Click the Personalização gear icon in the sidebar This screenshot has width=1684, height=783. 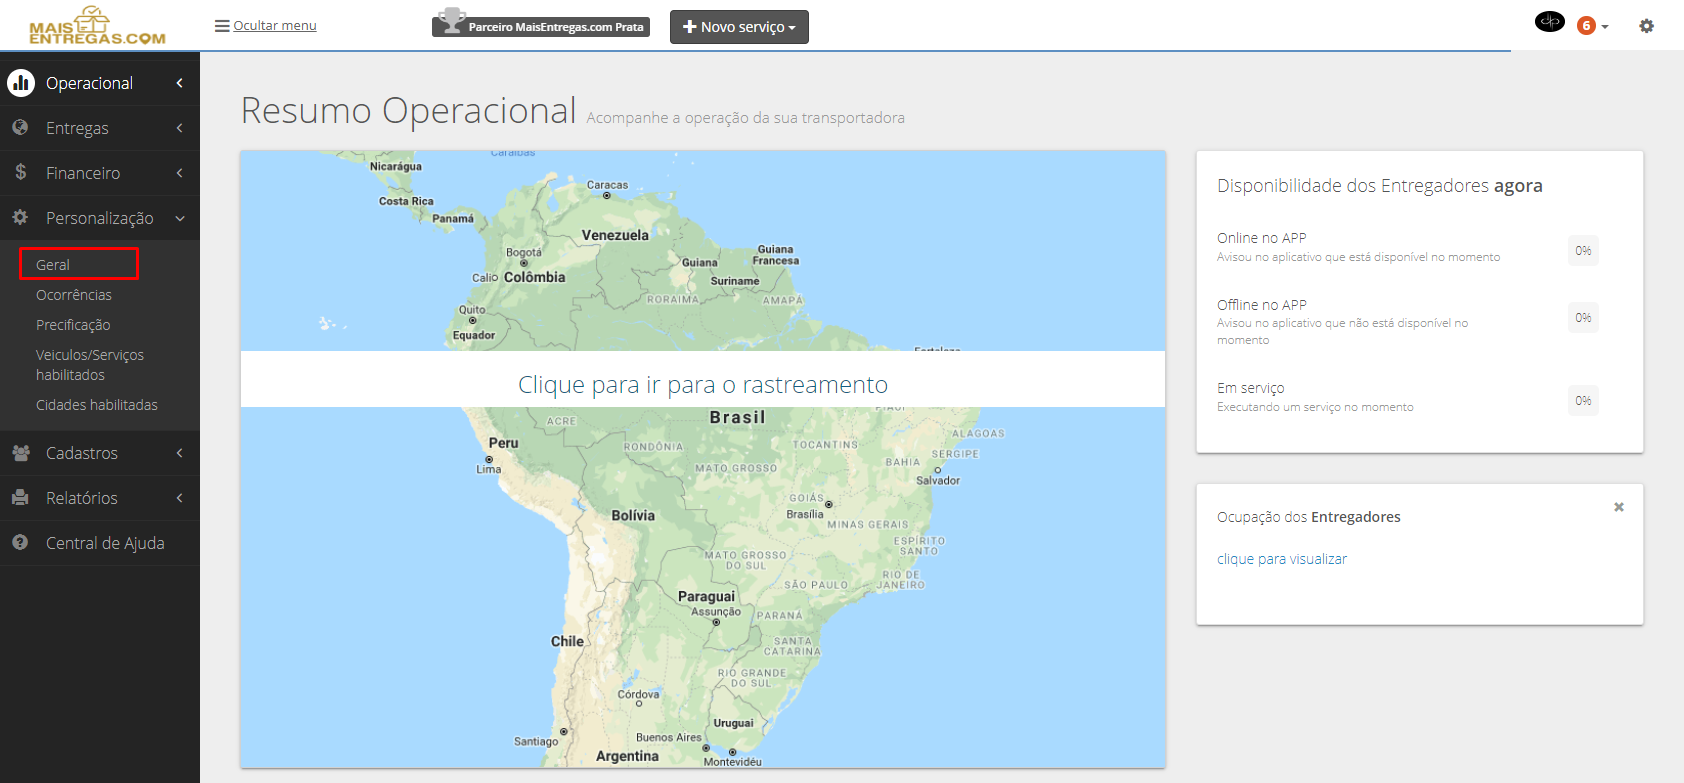pos(20,217)
